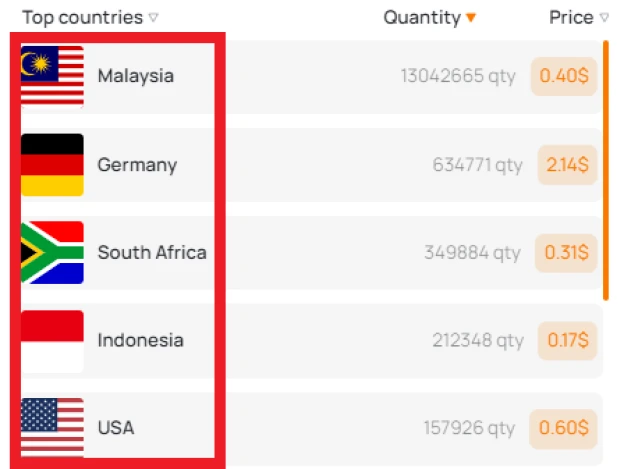624x469 pixels.
Task: Select the Malaysia country name
Action: [x=136, y=76]
